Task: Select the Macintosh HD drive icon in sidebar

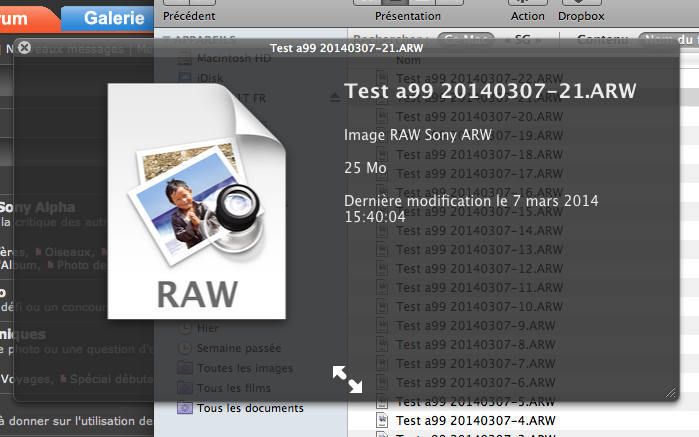Action: (x=185, y=58)
